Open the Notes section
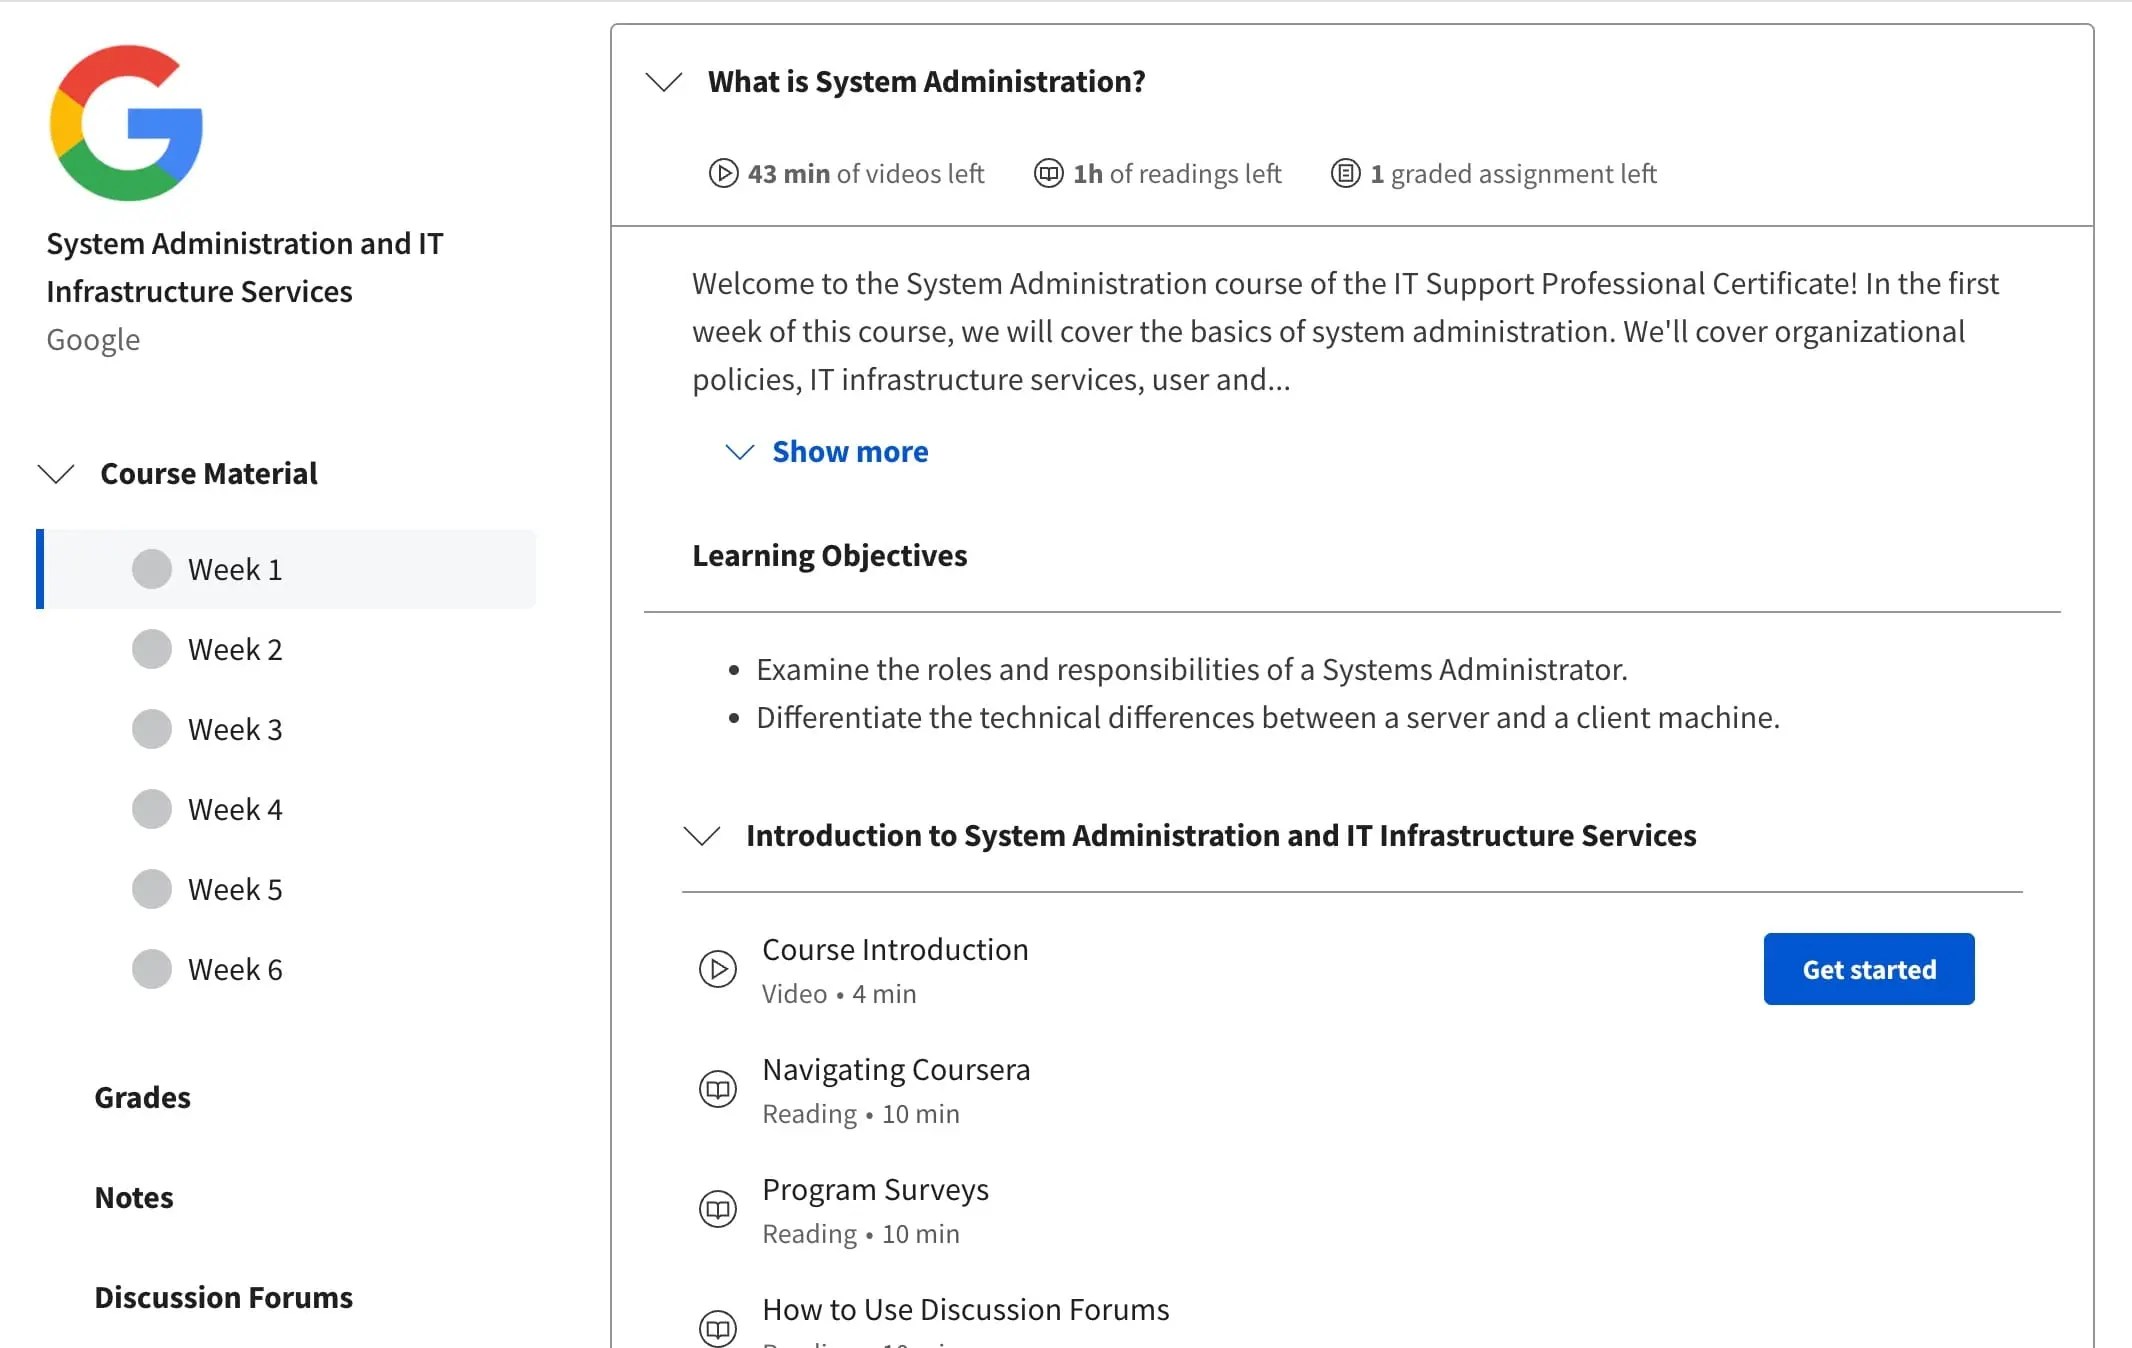Viewport: 2132px width, 1348px height. [x=133, y=1197]
